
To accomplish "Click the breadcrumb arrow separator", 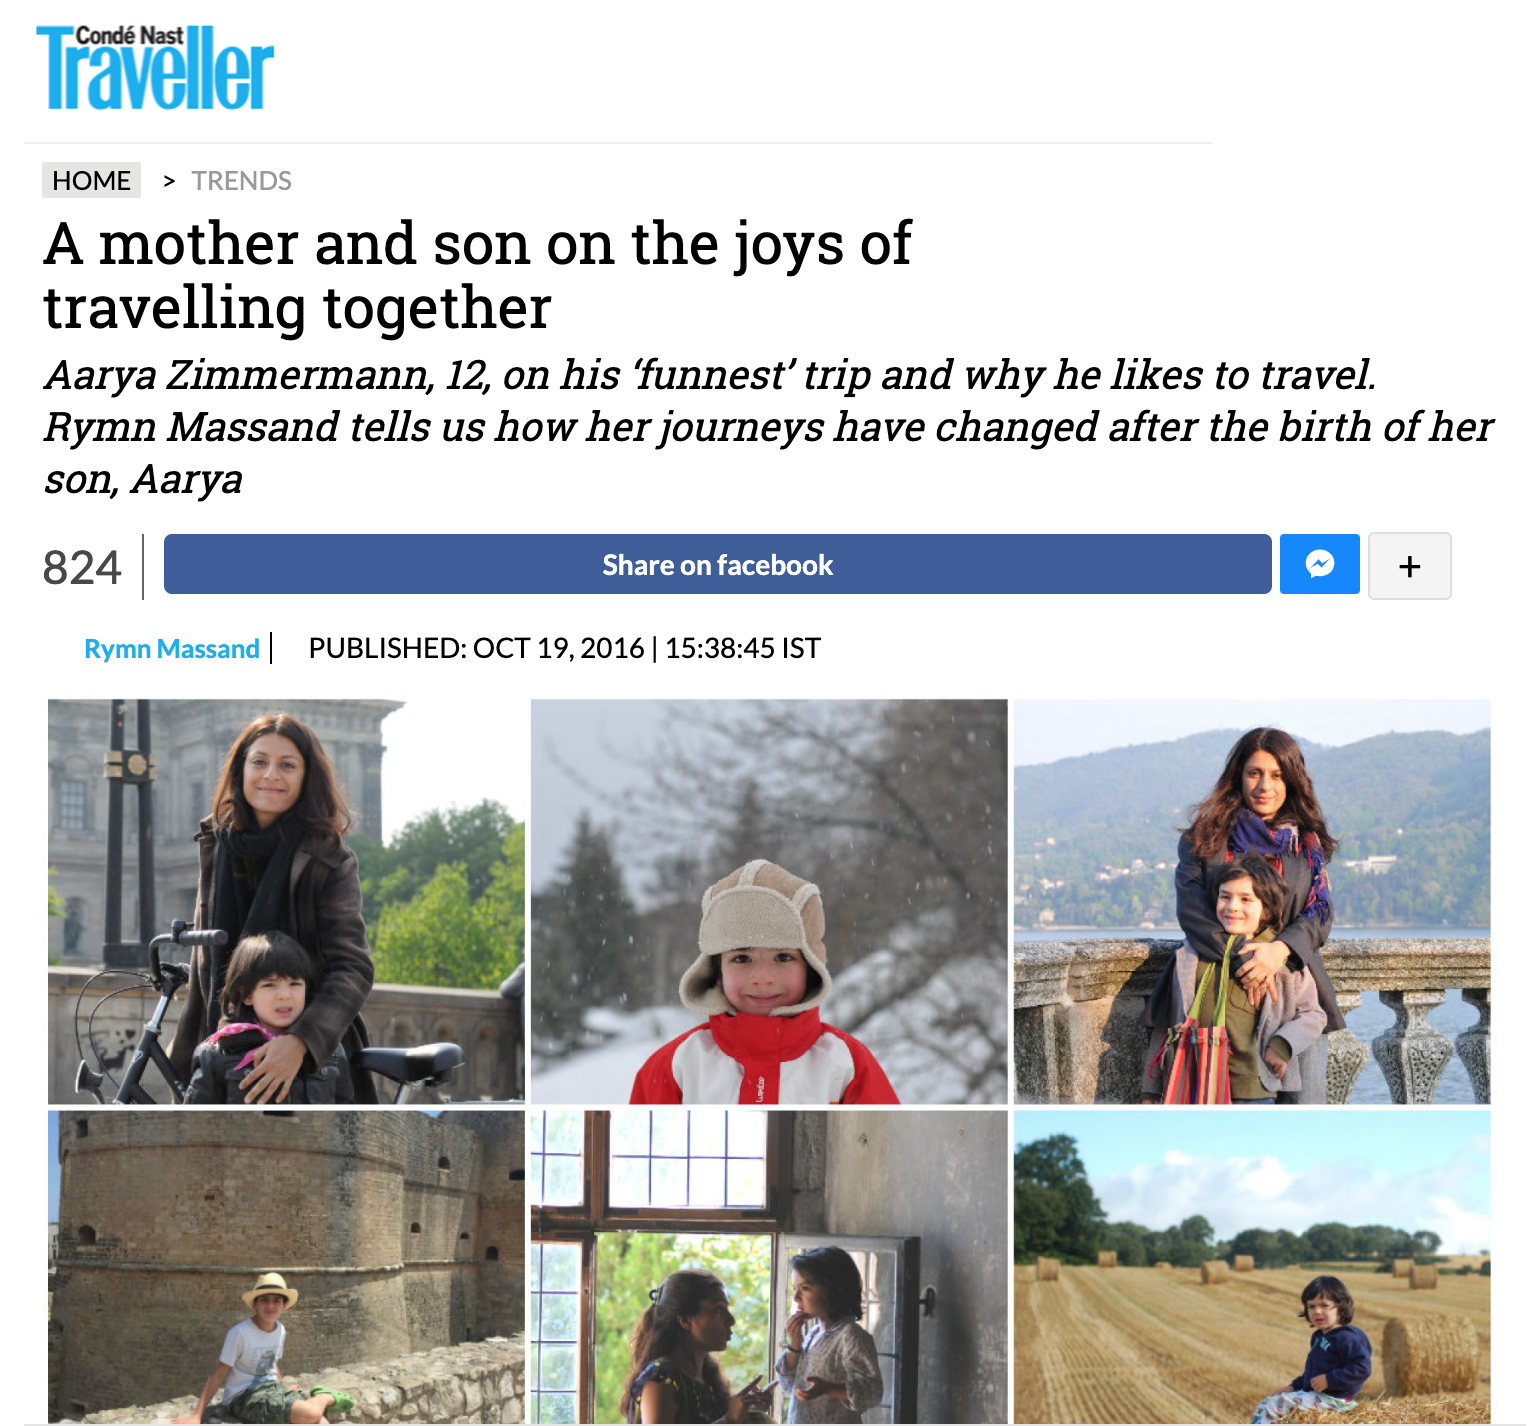I will [x=169, y=181].
